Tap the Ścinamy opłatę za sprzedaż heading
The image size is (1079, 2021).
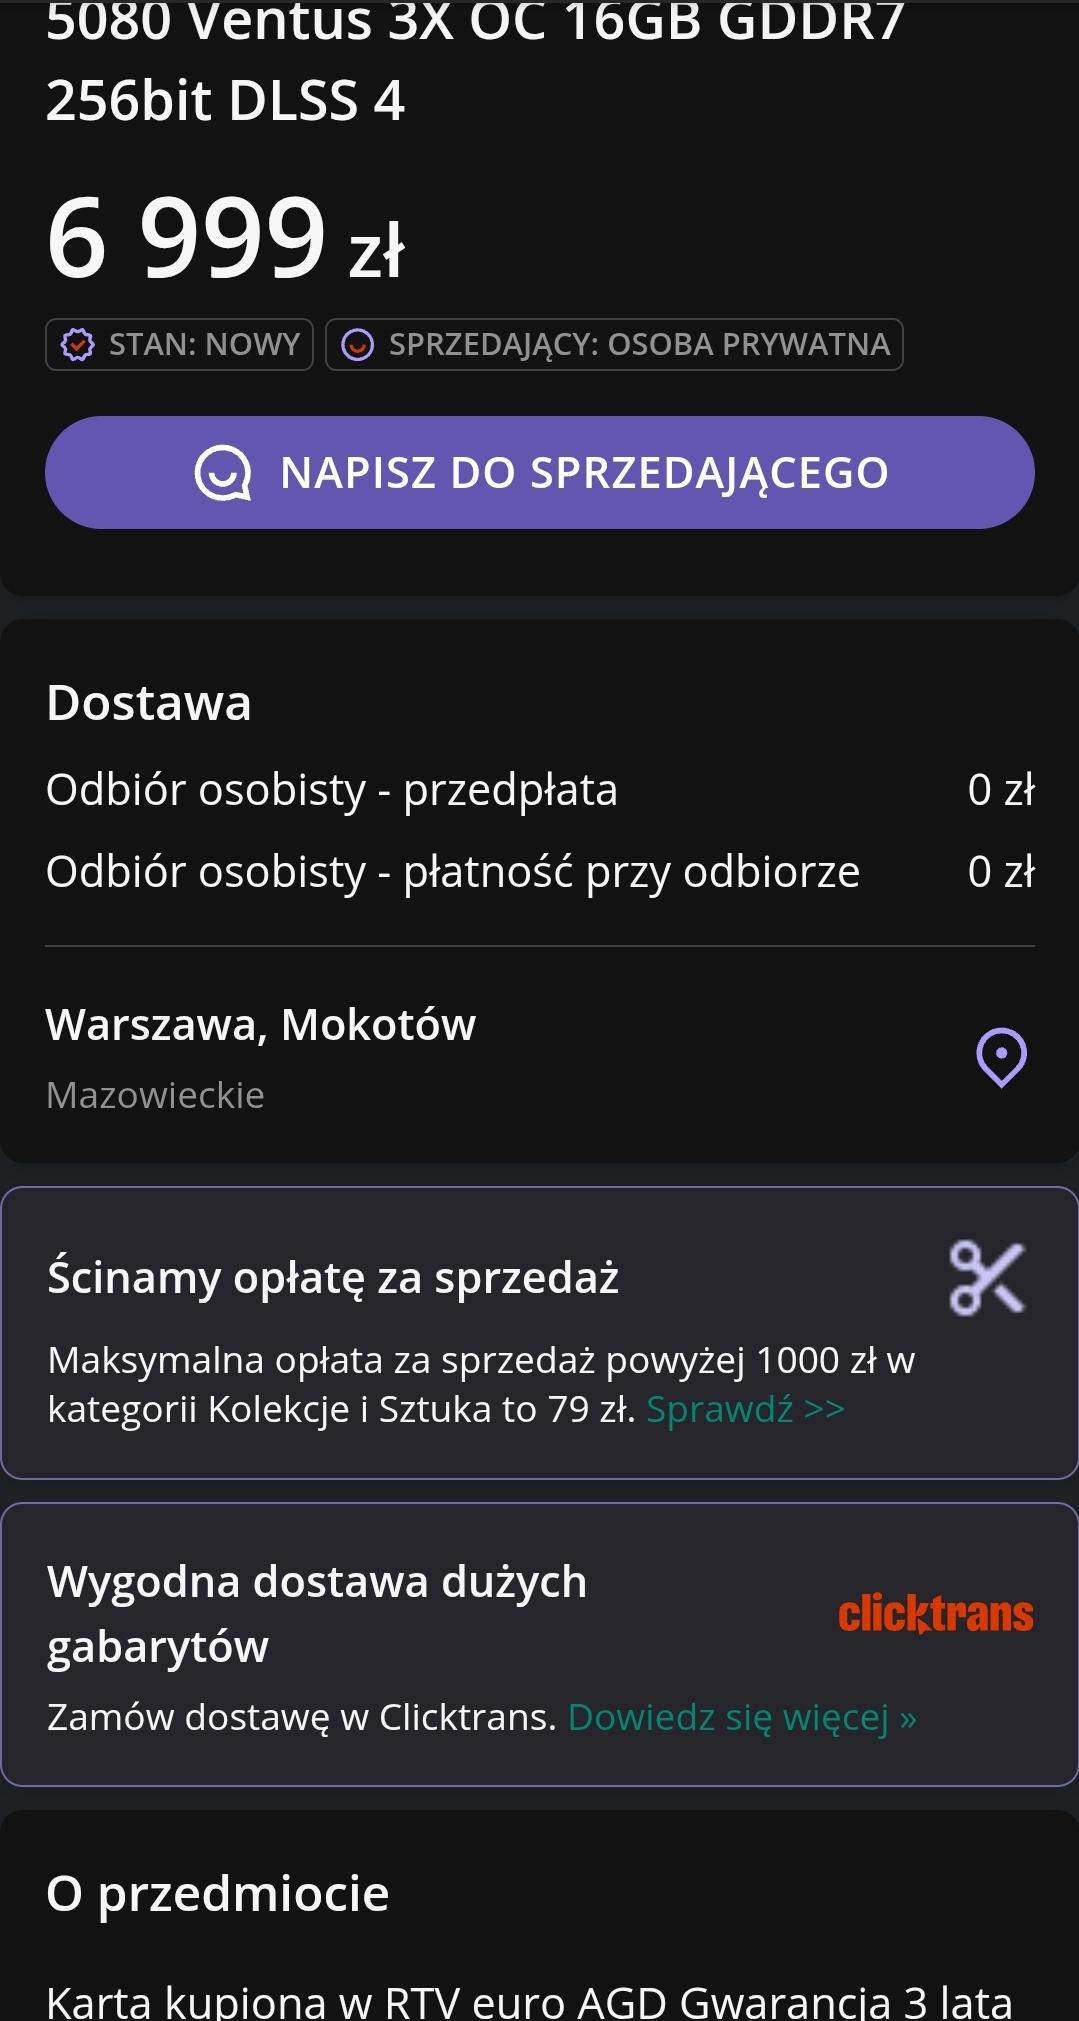[x=333, y=1278]
